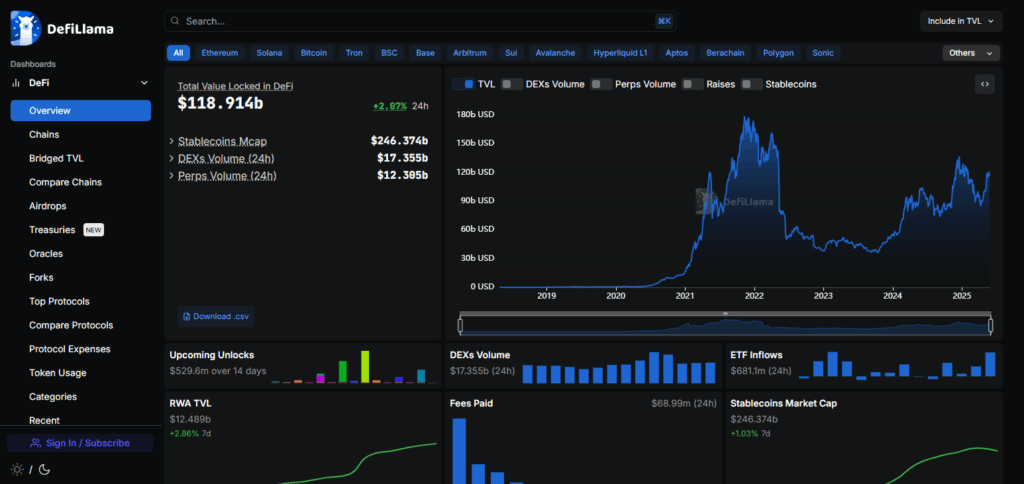Select the Ethereum chain tab

[220, 53]
